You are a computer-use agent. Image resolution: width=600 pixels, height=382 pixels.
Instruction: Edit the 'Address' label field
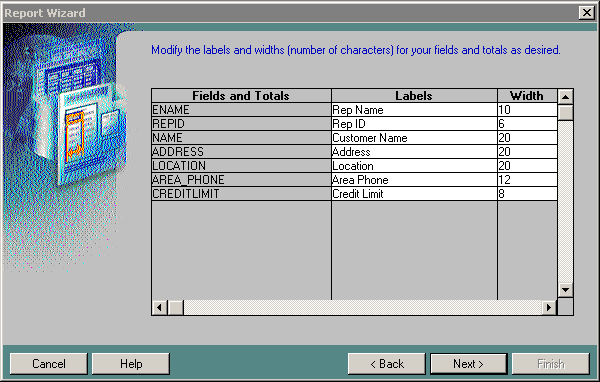point(414,152)
